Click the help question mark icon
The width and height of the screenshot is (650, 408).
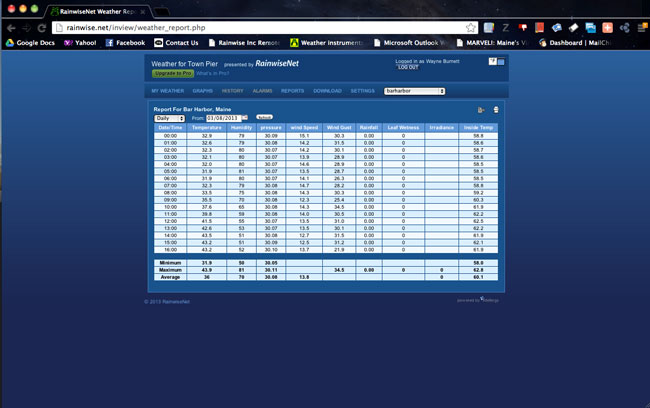click(x=492, y=62)
